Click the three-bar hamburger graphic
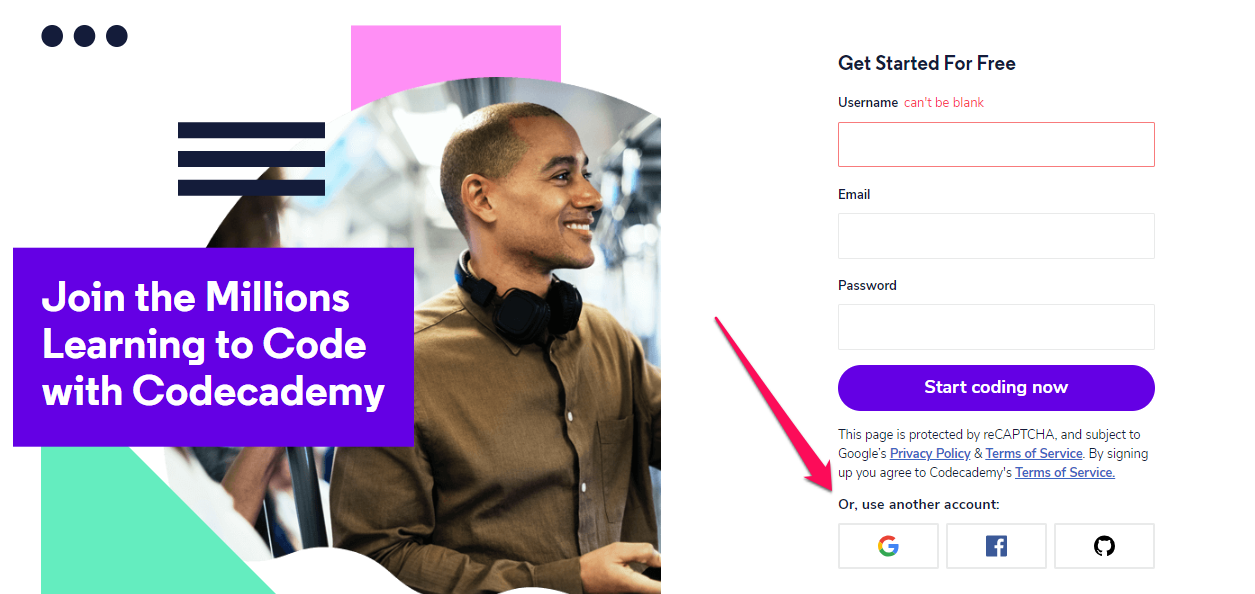 click(x=251, y=159)
